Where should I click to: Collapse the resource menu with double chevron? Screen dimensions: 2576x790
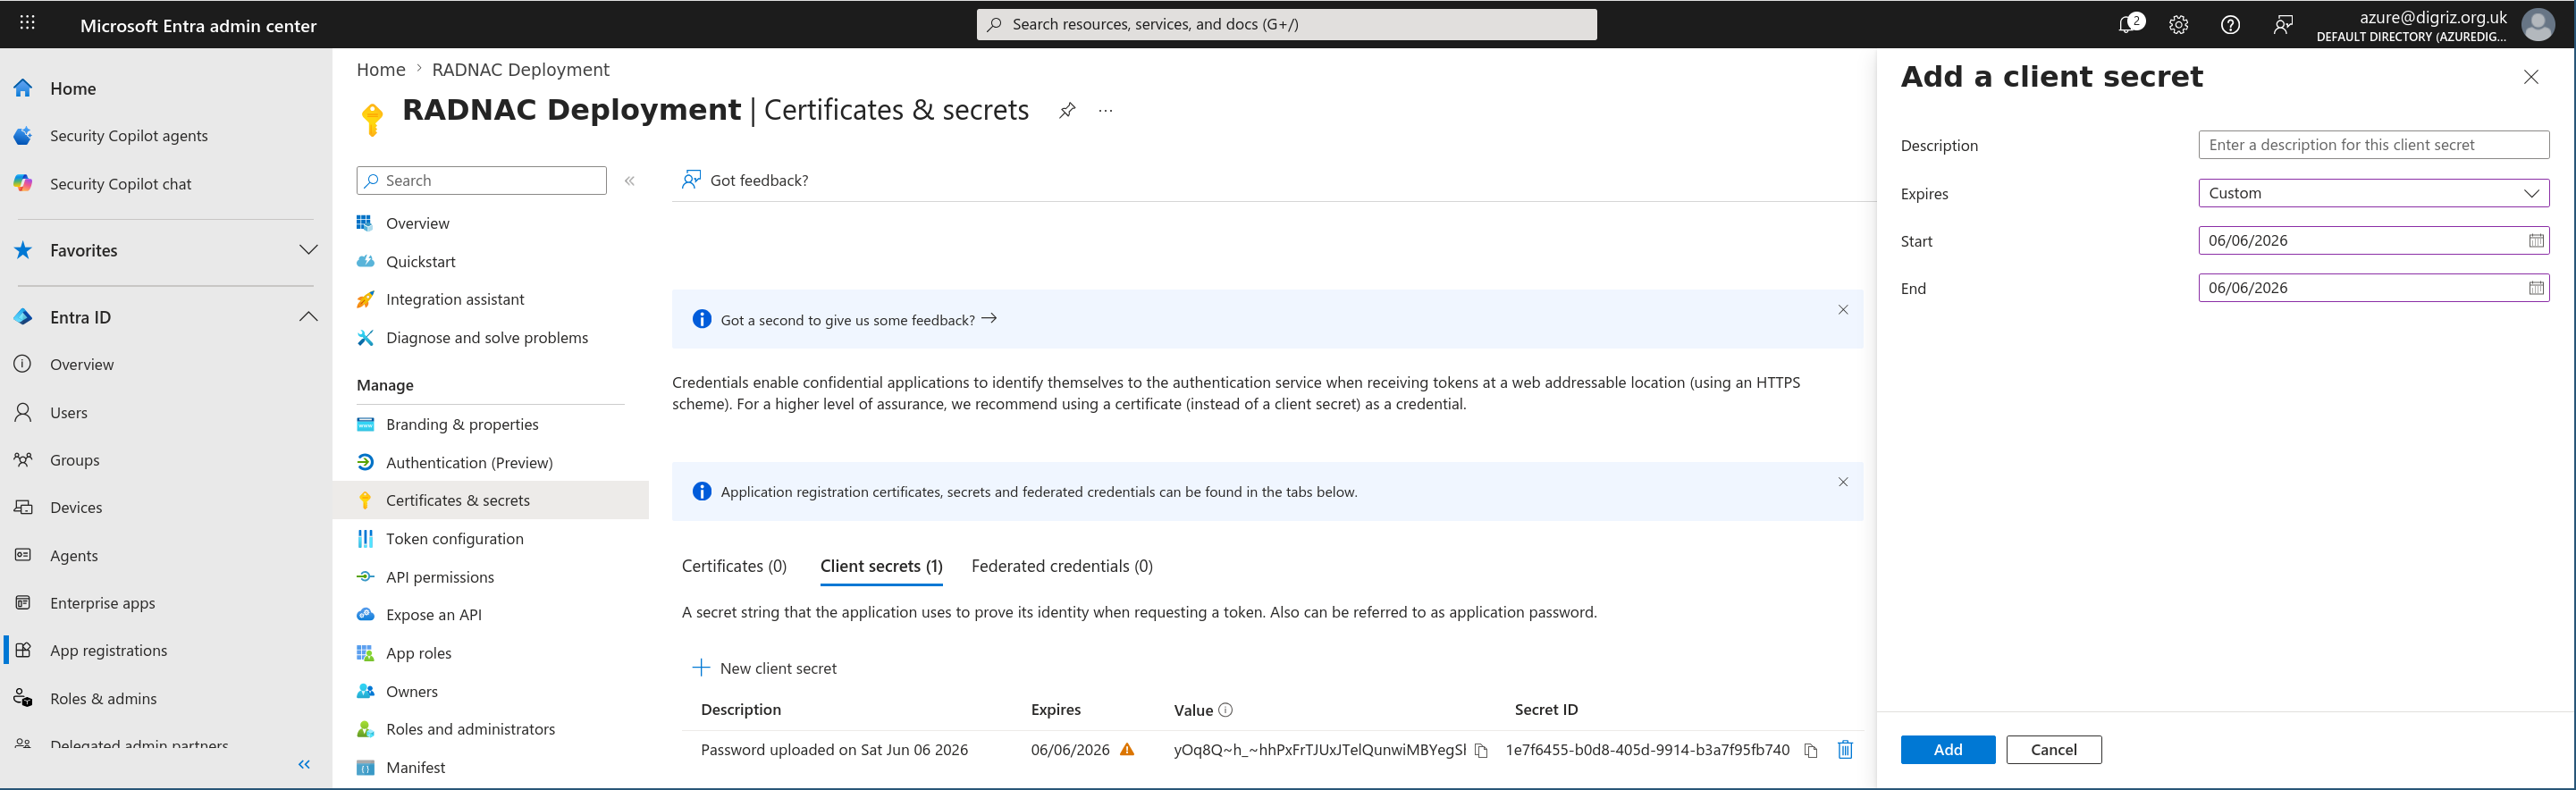coord(630,181)
